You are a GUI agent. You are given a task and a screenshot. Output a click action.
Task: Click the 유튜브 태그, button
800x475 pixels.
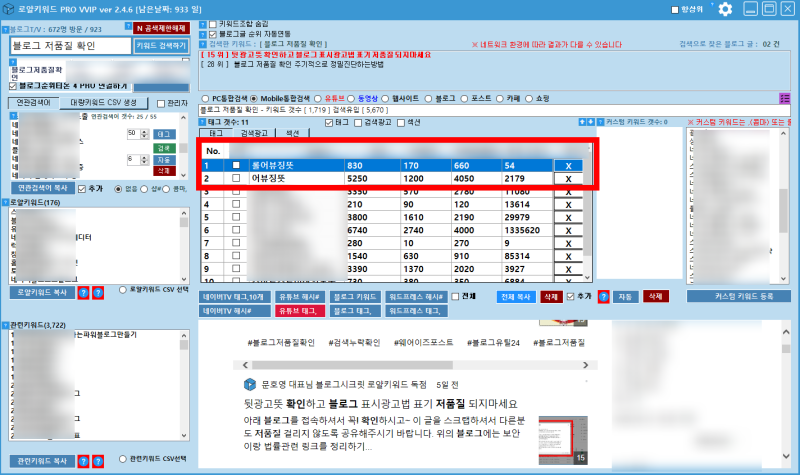click(x=299, y=311)
